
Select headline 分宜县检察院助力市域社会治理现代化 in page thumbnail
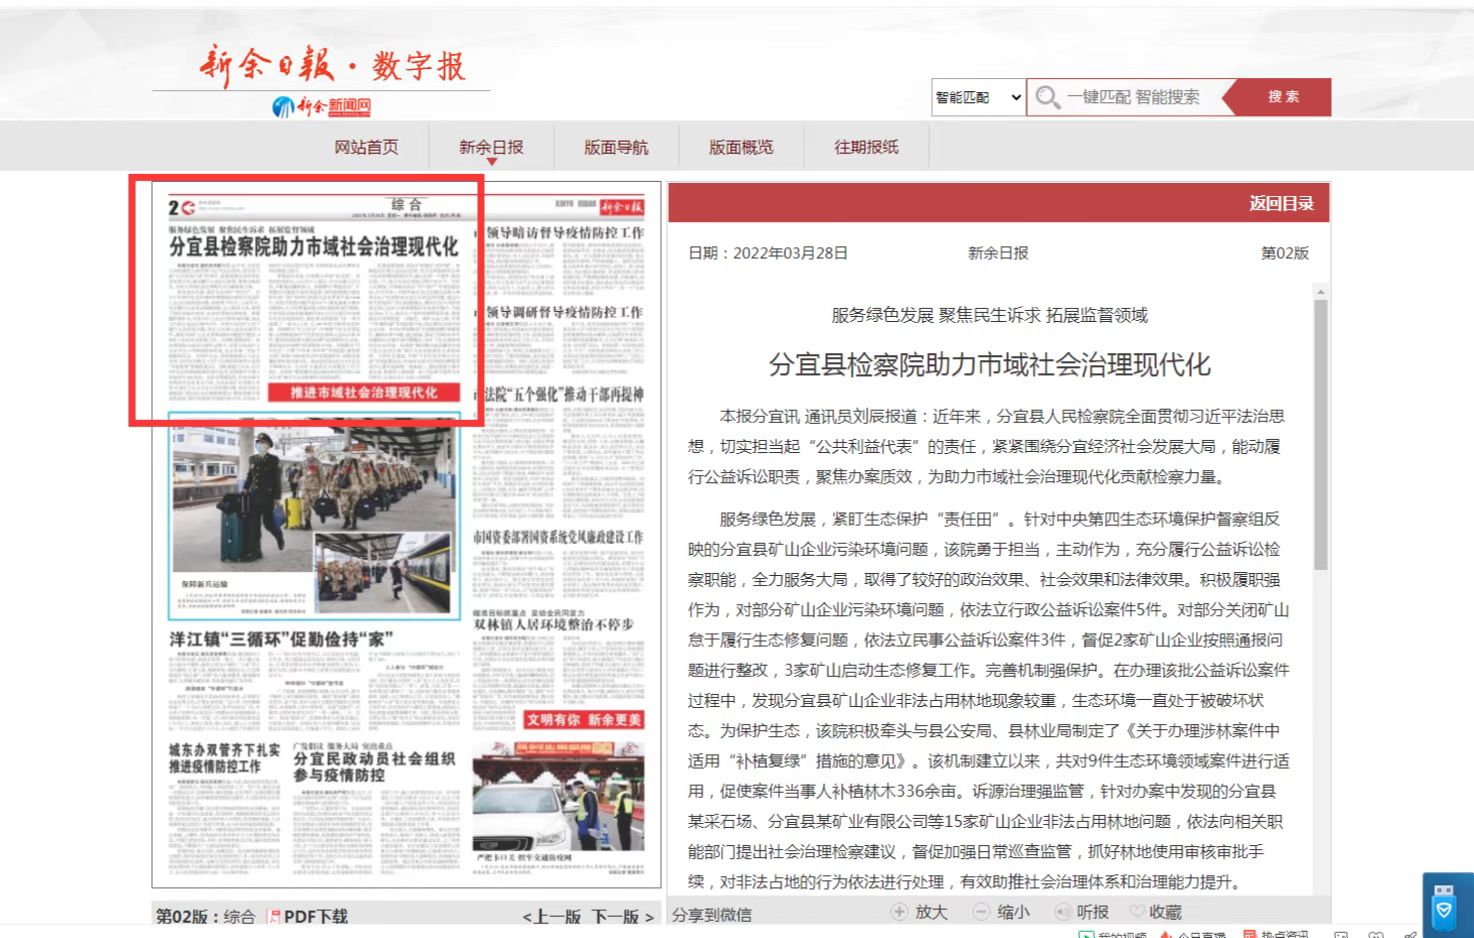pos(313,247)
